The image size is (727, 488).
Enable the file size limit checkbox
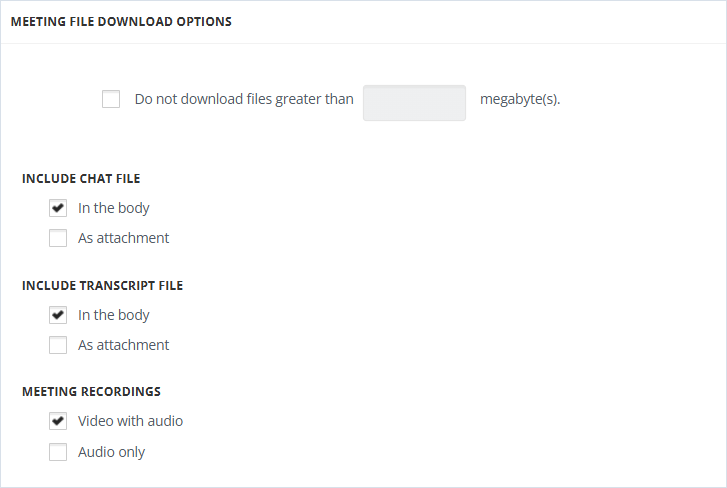pyautogui.click(x=111, y=99)
